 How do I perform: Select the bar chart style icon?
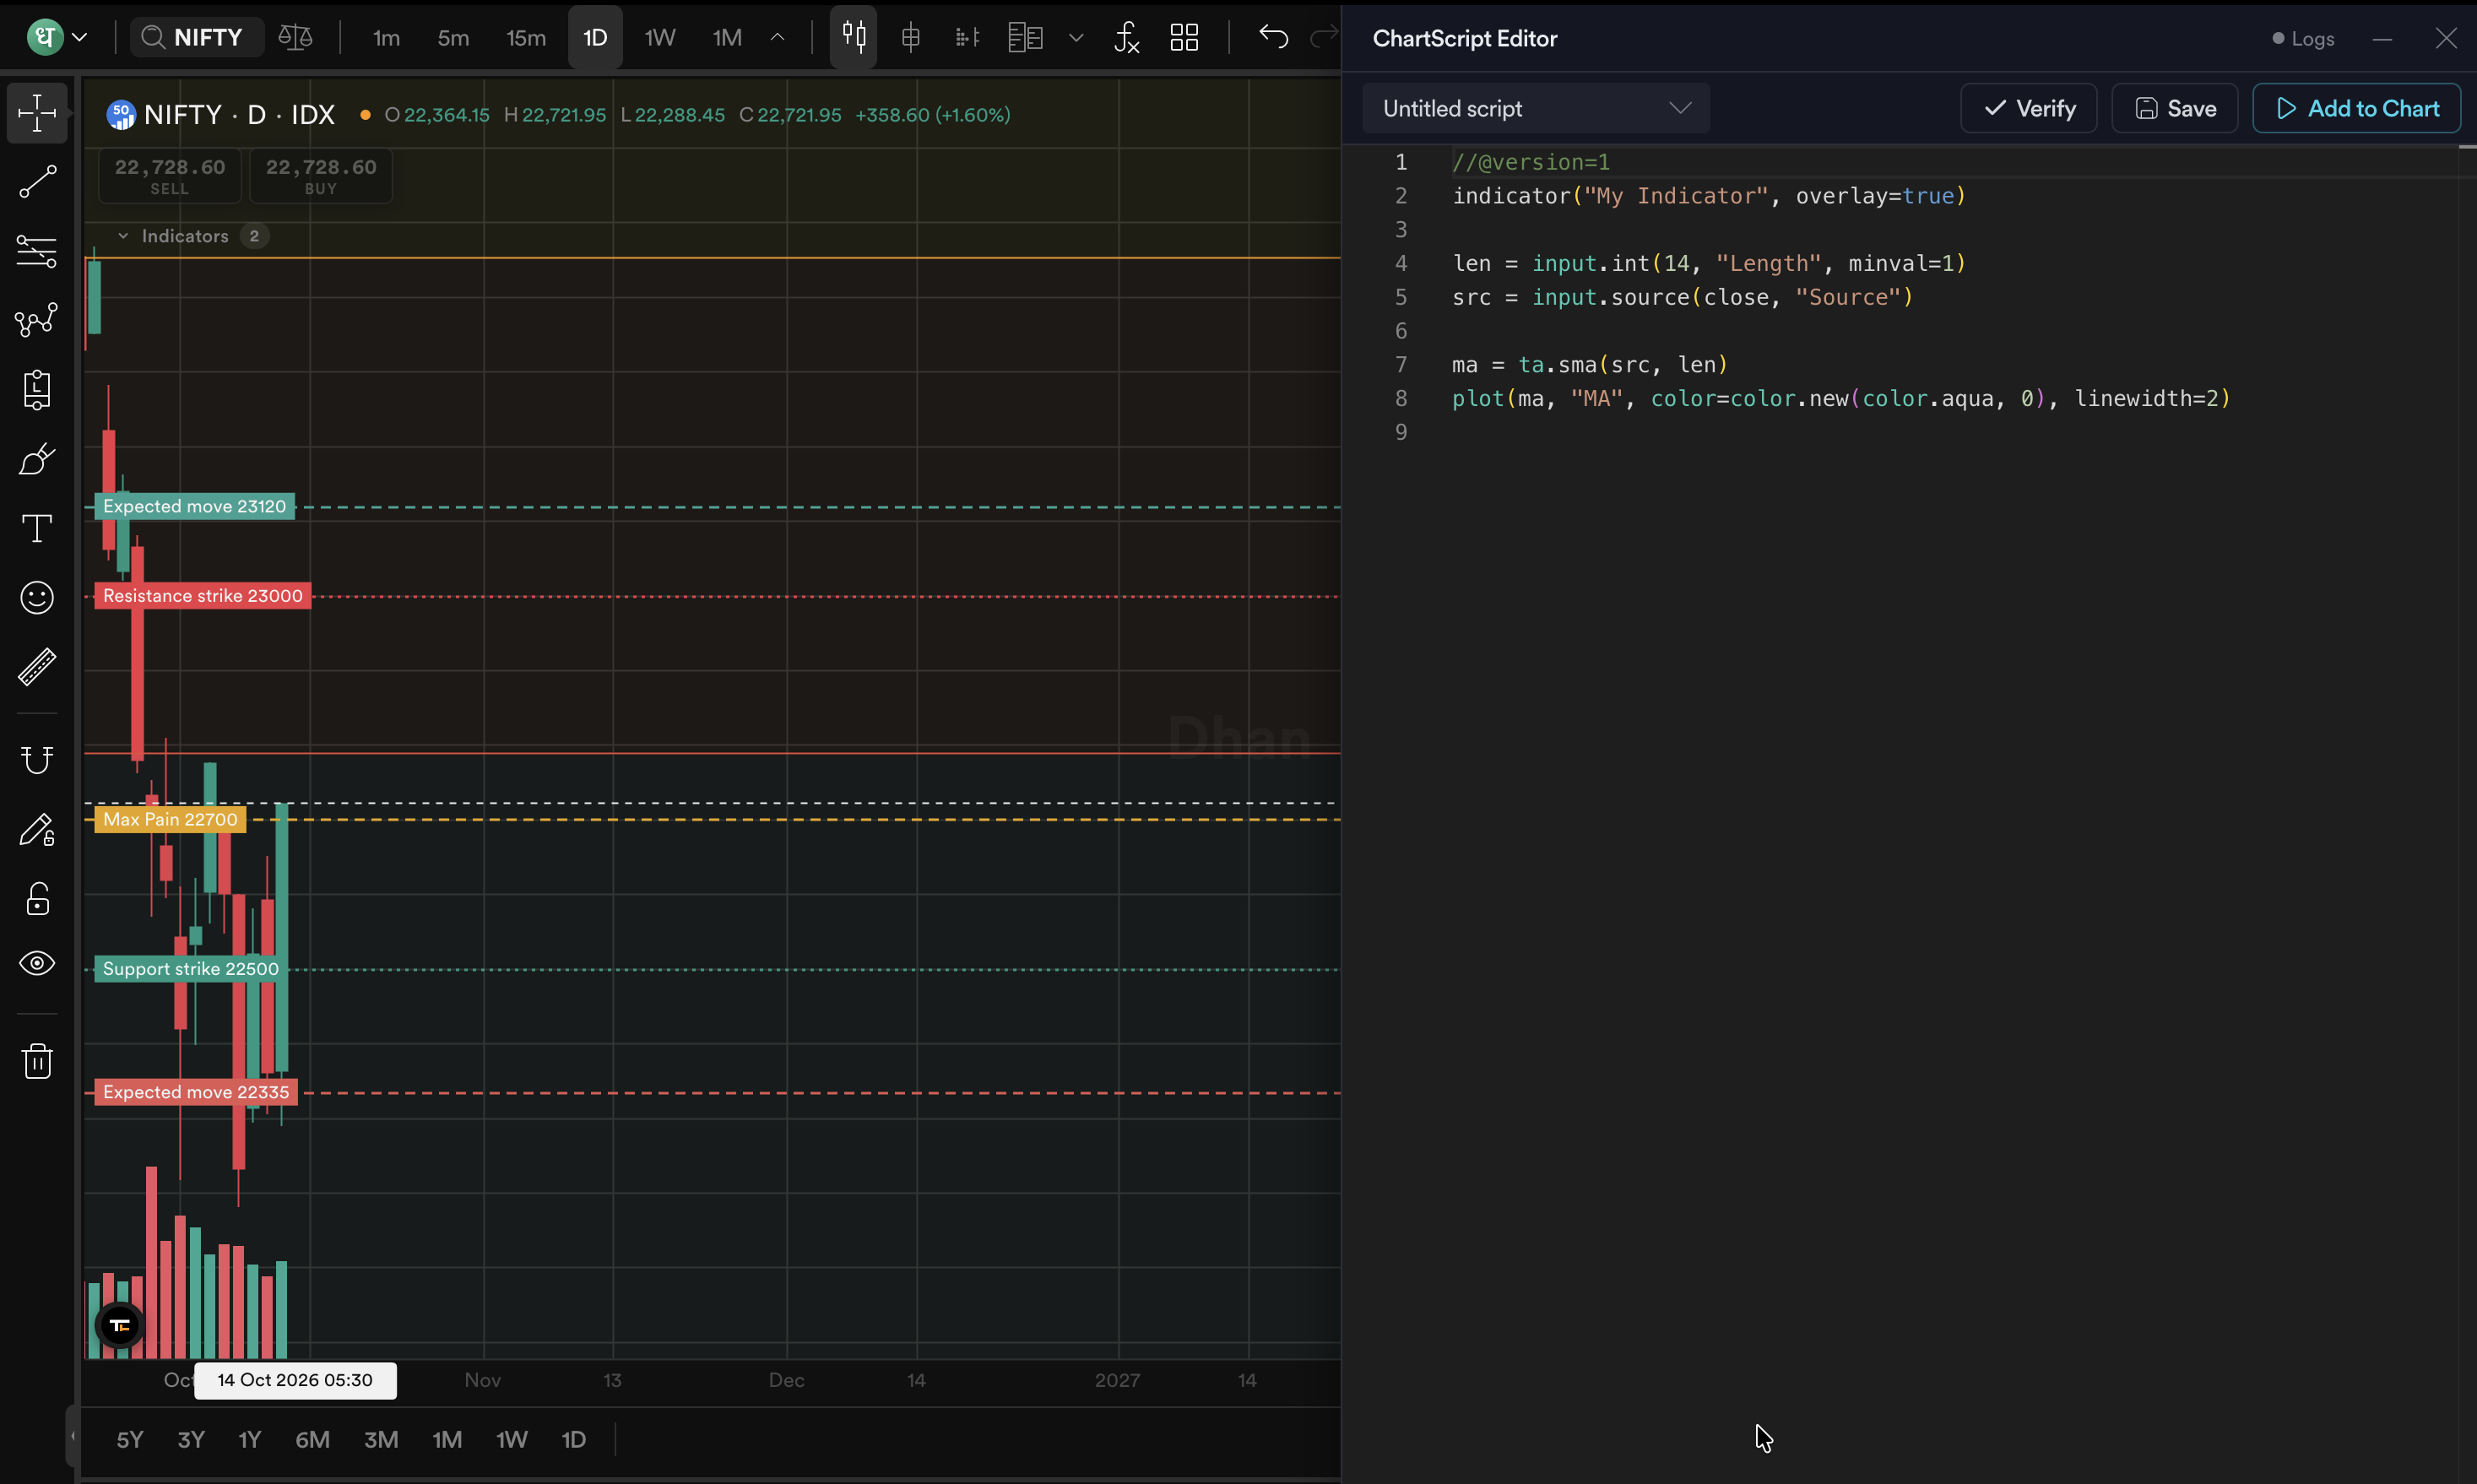[x=966, y=38]
